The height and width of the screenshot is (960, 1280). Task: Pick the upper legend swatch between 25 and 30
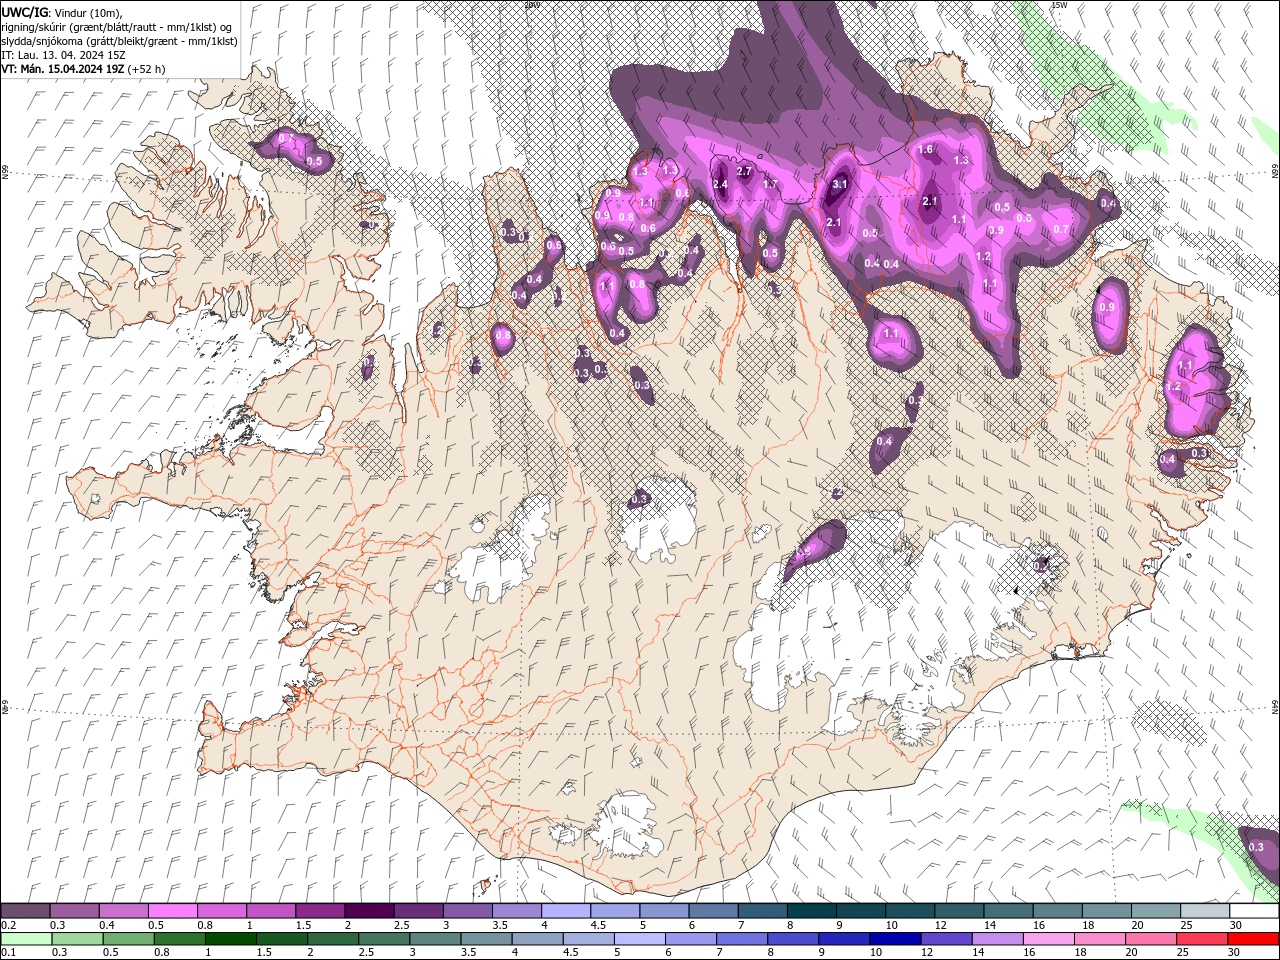(1205, 911)
